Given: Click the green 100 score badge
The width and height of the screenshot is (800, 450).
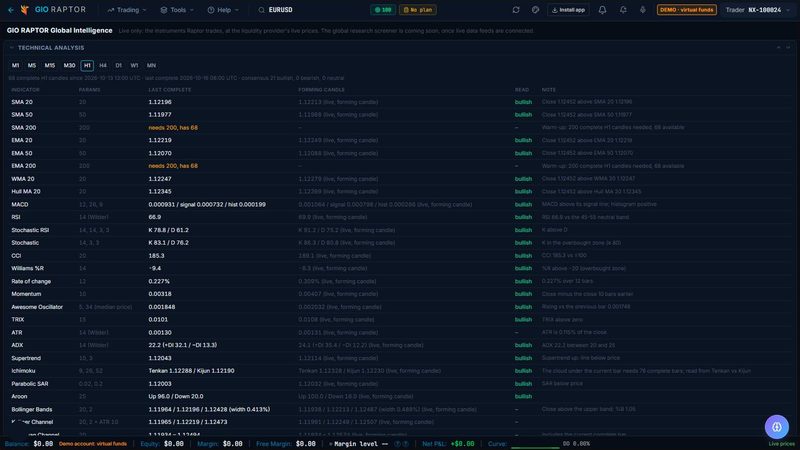Looking at the screenshot, I should (x=383, y=10).
